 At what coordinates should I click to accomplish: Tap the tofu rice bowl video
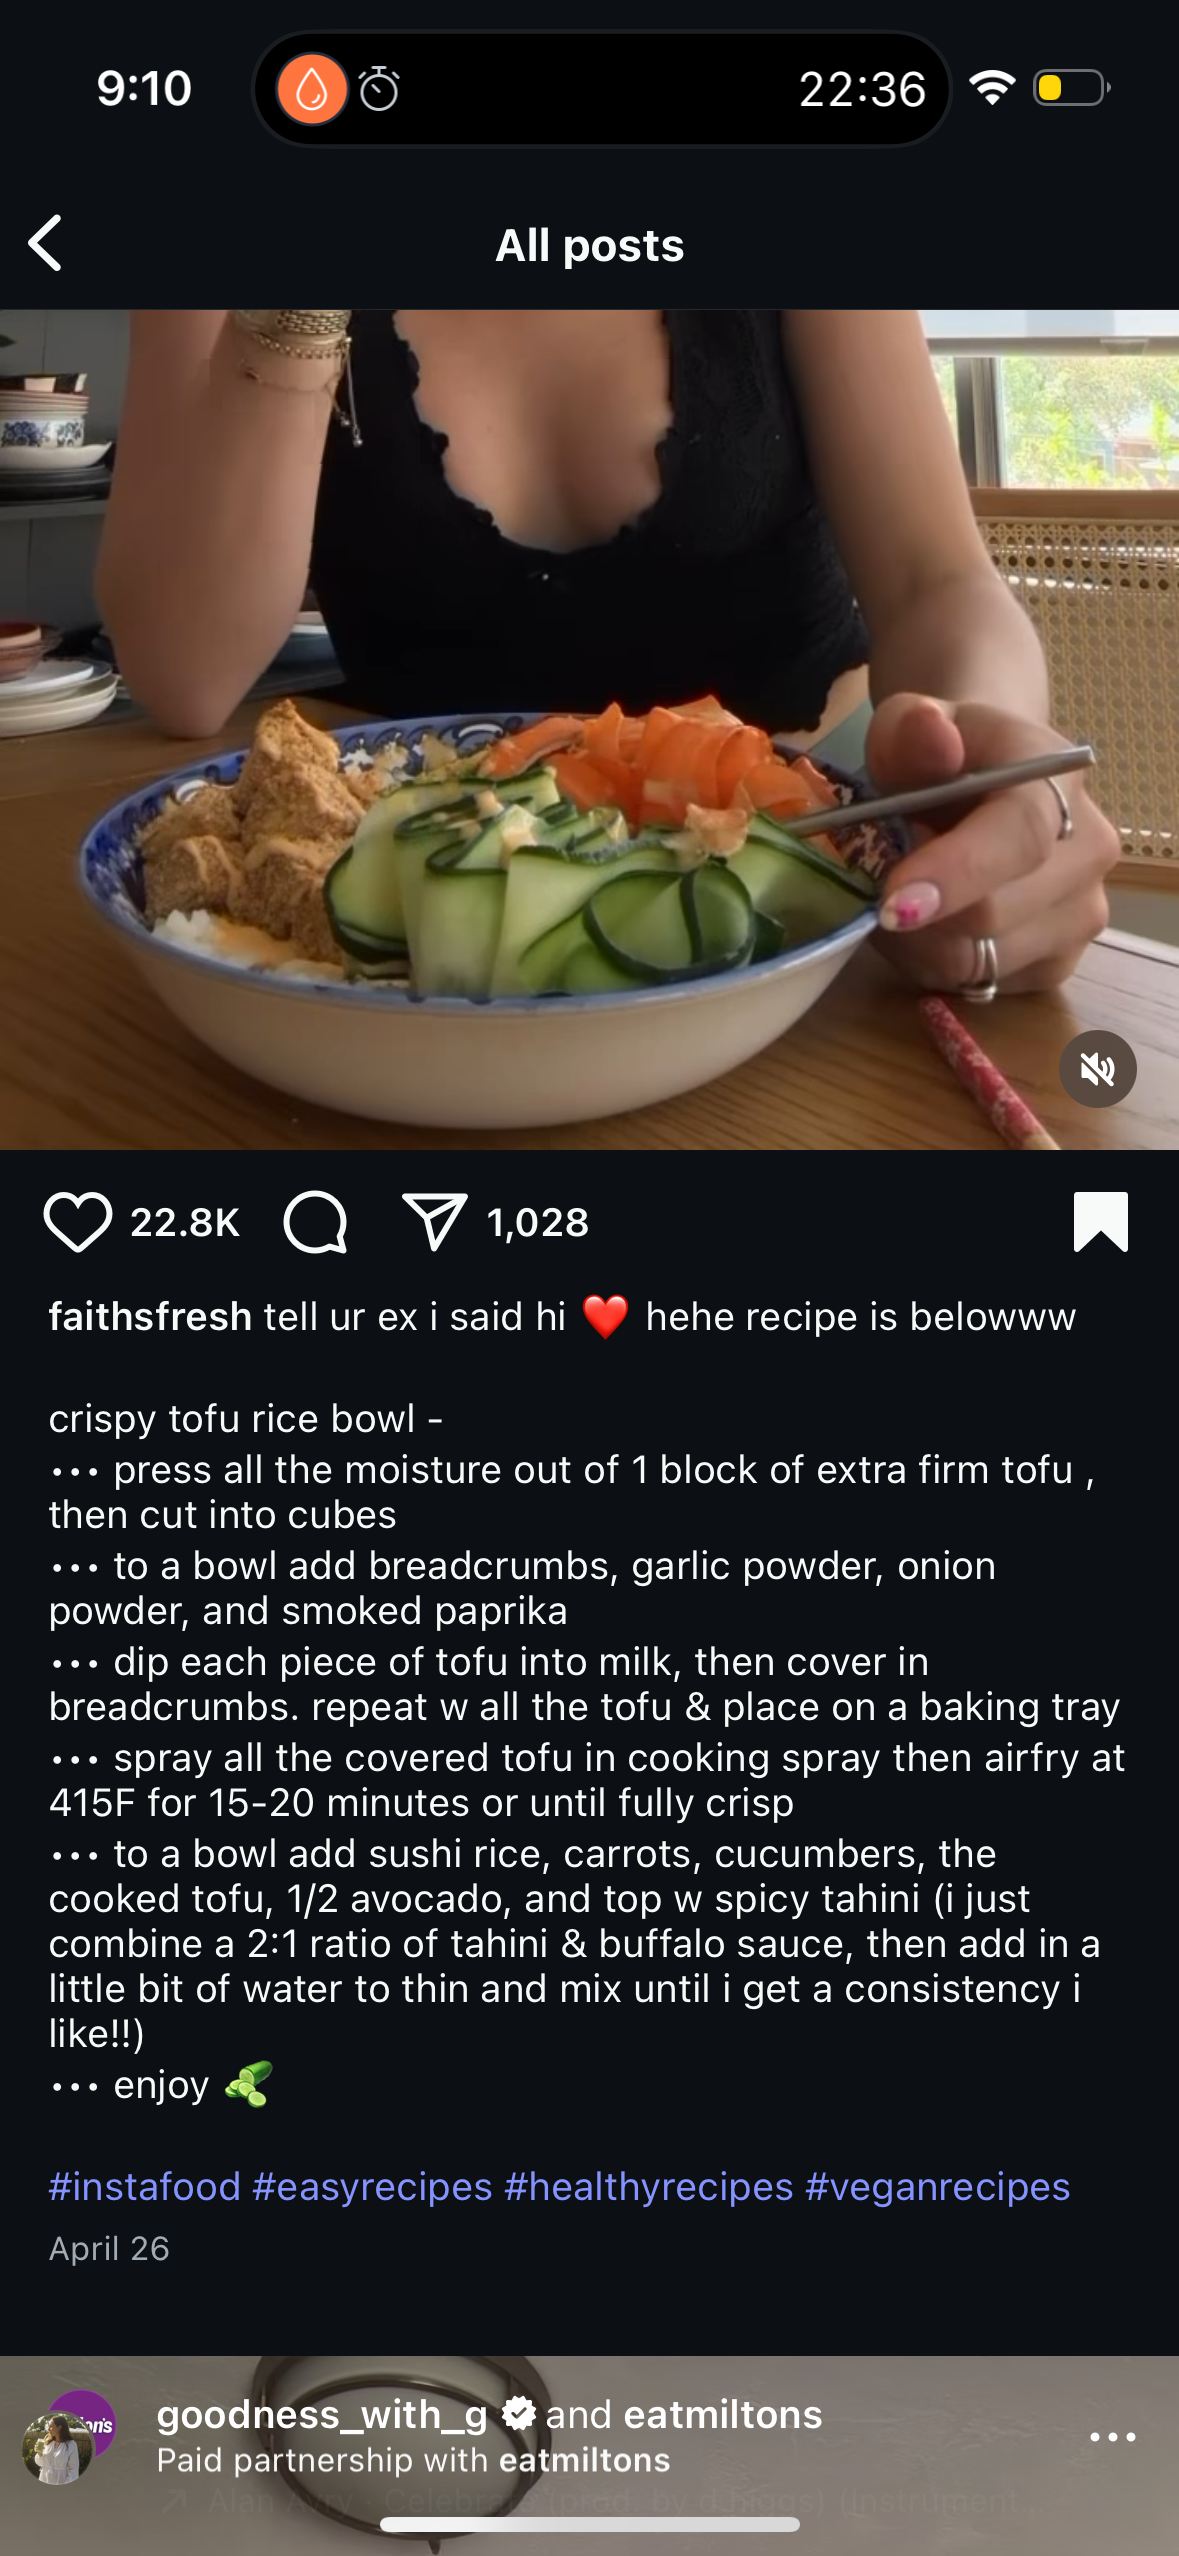[589, 729]
